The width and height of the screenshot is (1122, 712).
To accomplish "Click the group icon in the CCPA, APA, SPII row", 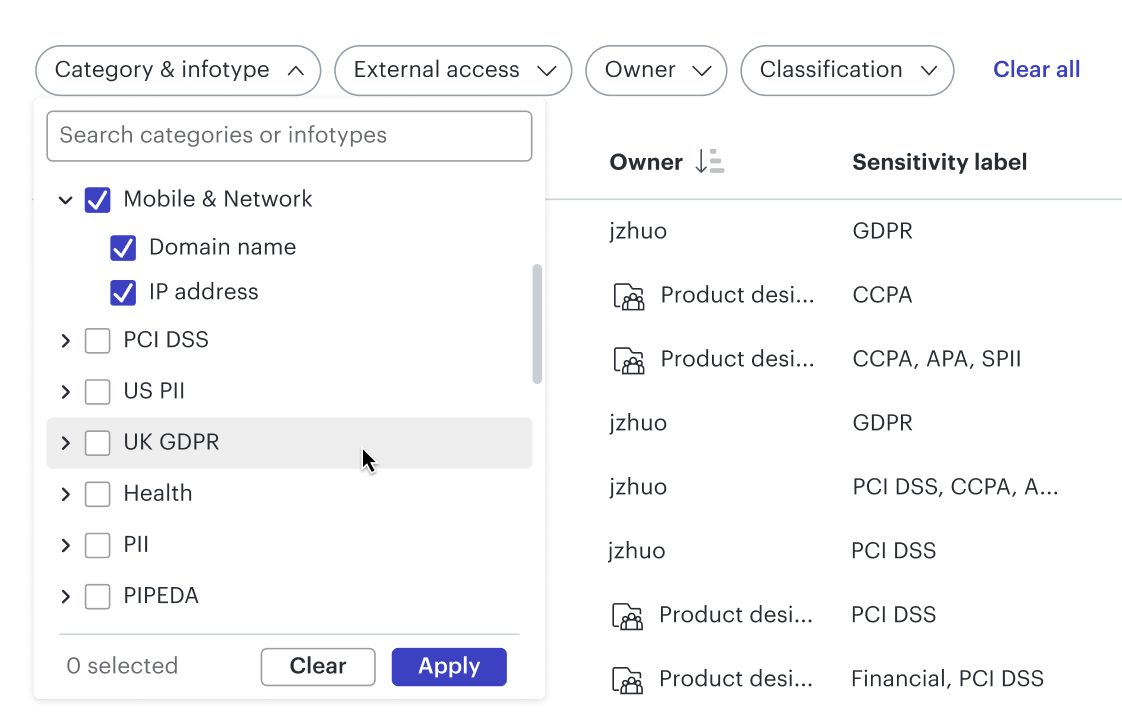I will [x=629, y=359].
